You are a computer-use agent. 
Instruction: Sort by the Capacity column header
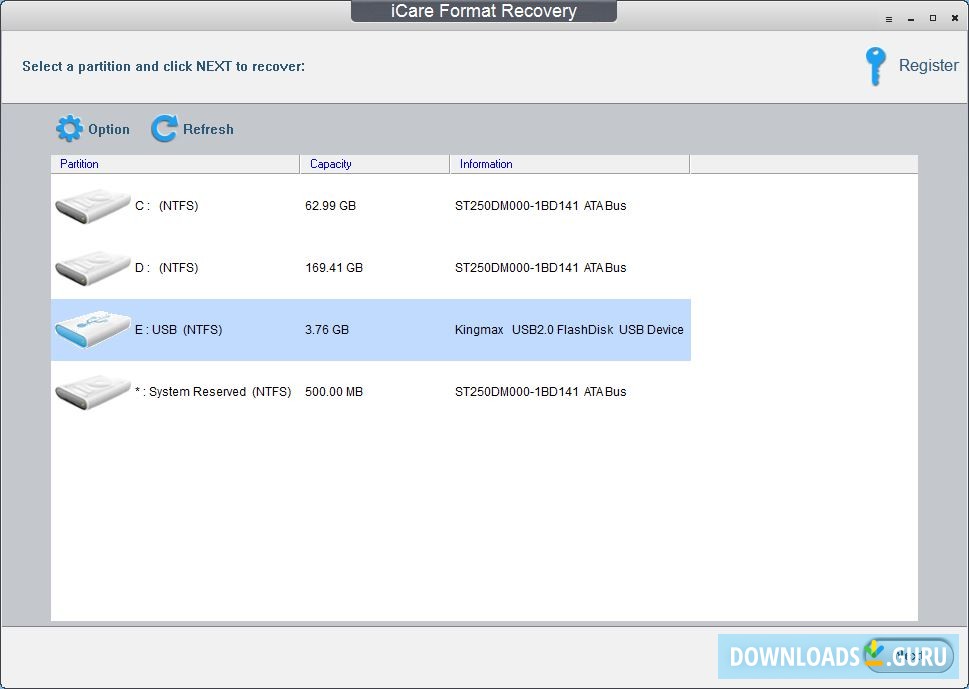(x=374, y=164)
